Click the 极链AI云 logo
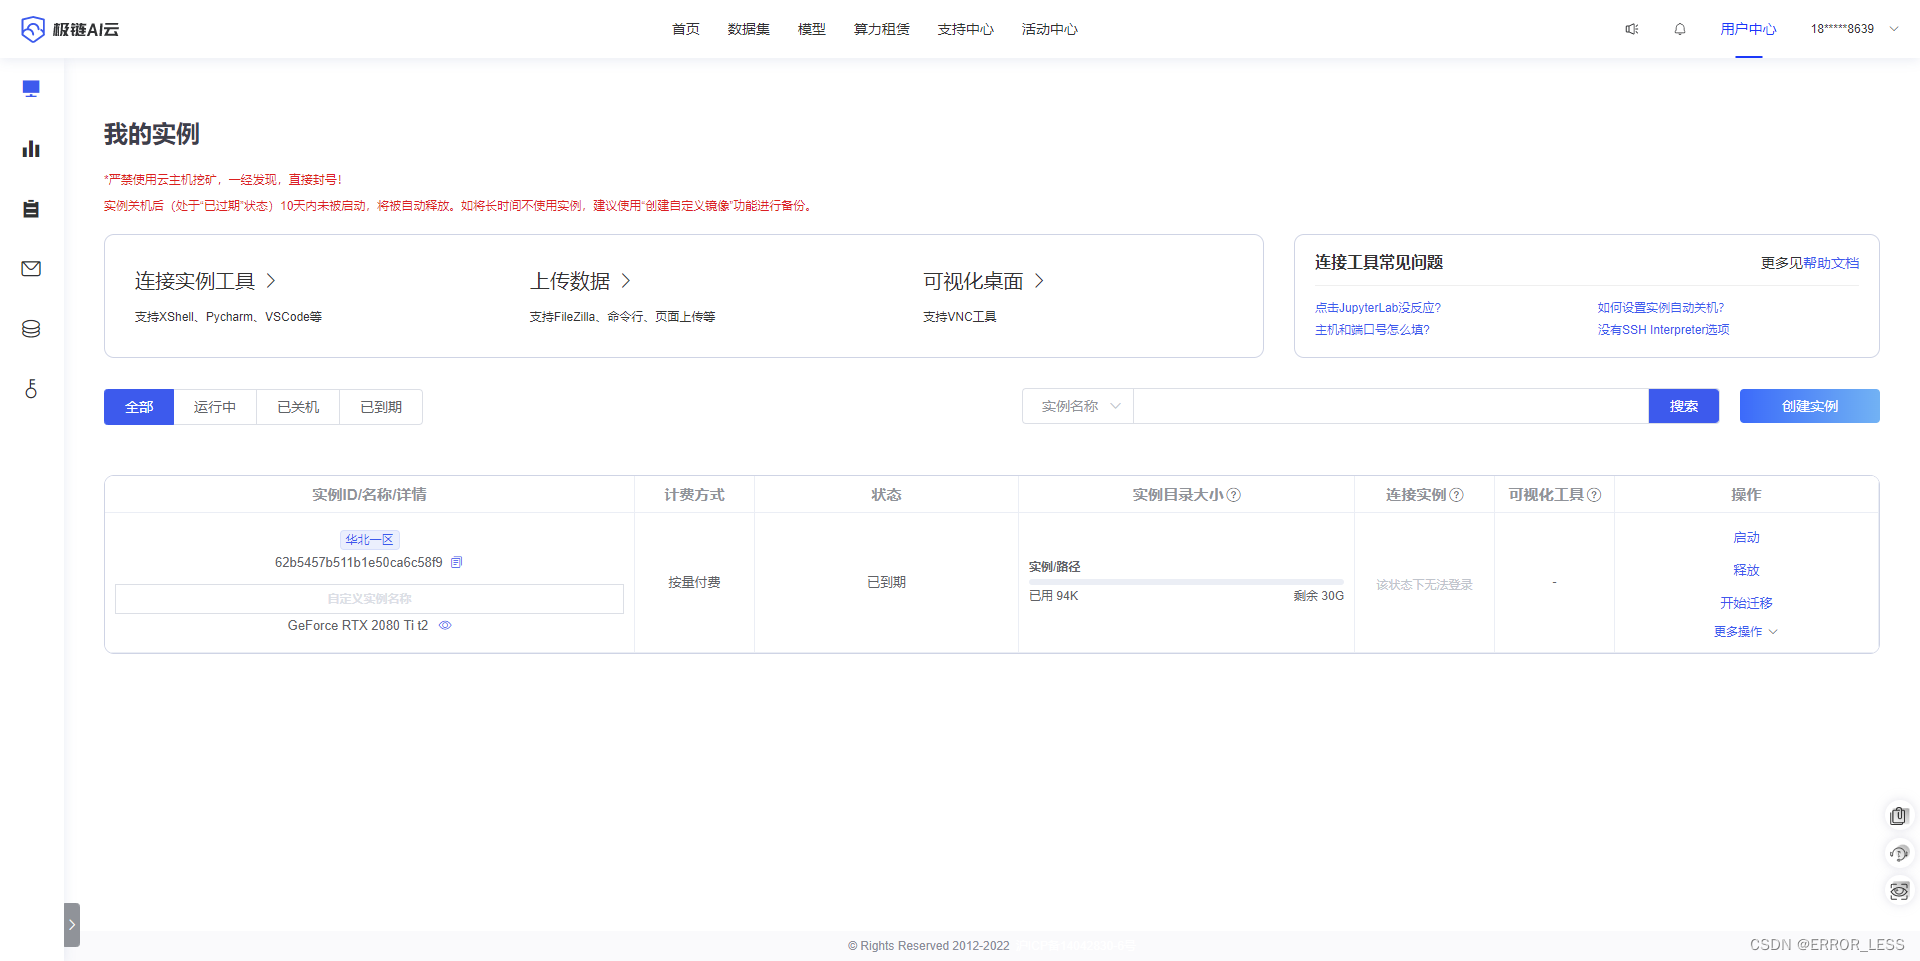The width and height of the screenshot is (1920, 961). pos(70,29)
